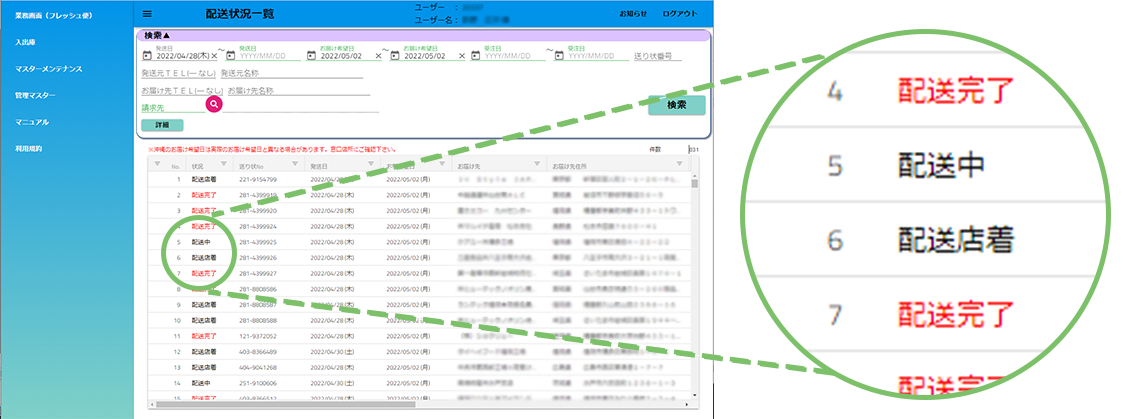Clear the 2022/04/28(木) 発送日 value
Image resolution: width=1123 pixels, height=419 pixels.
point(213,56)
